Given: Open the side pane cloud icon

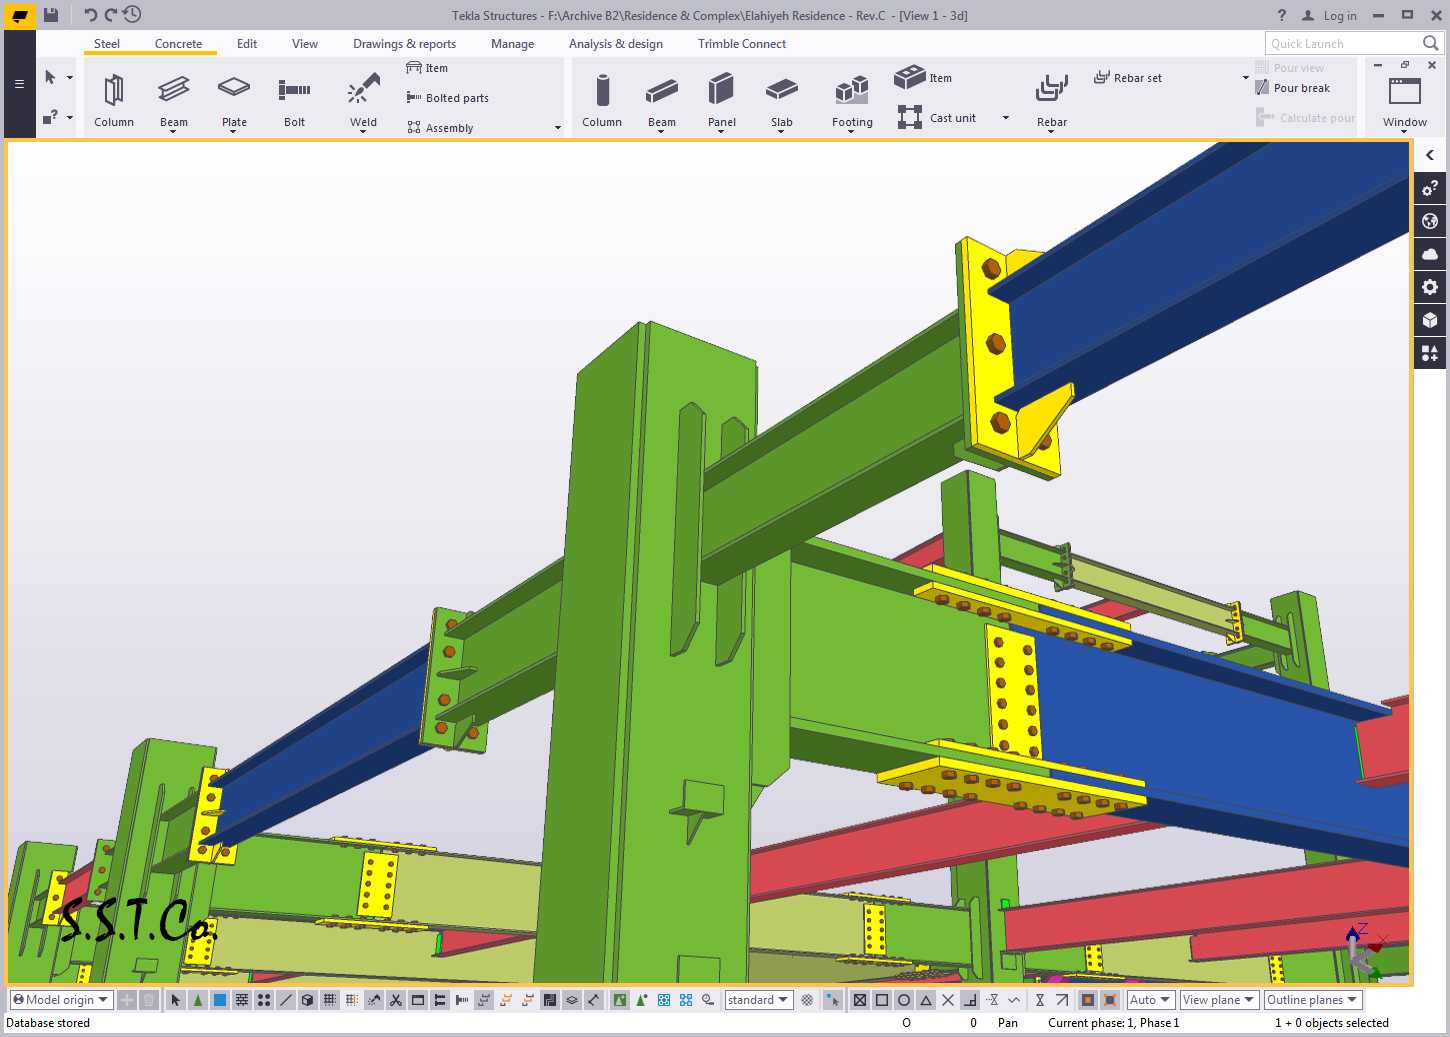Looking at the screenshot, I should click(1430, 254).
